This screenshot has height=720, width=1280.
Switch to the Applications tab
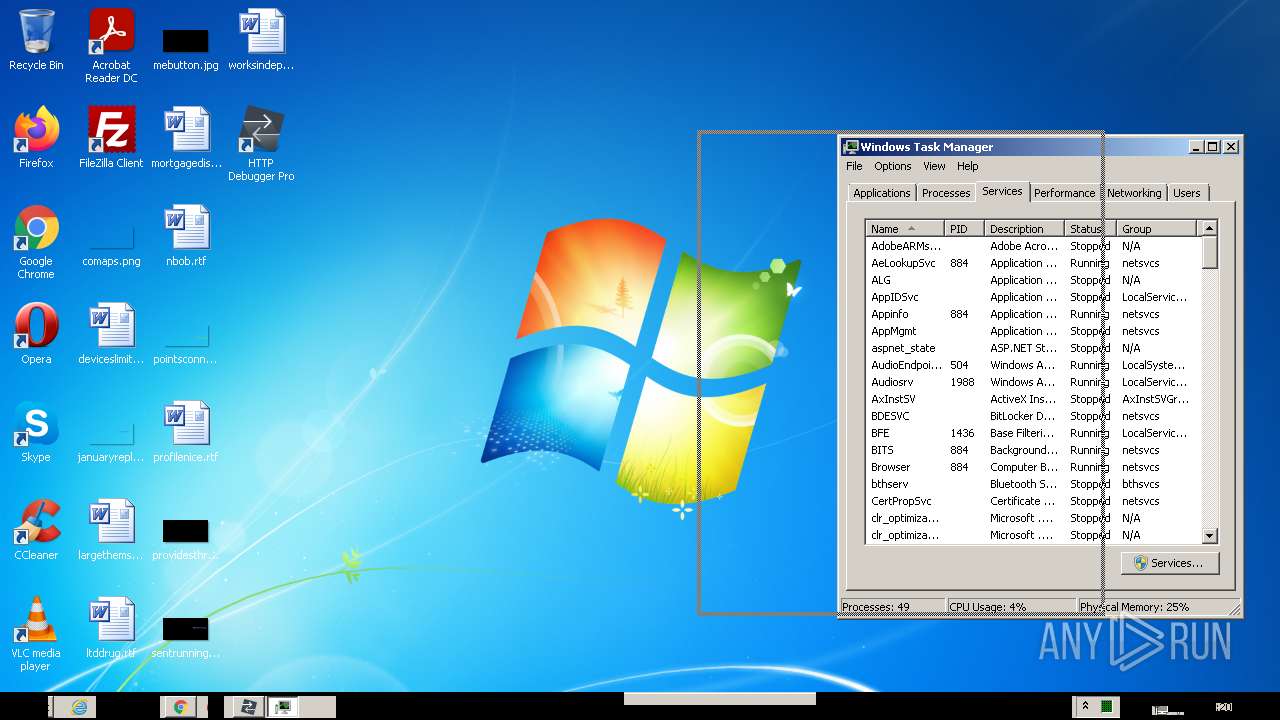click(882, 193)
